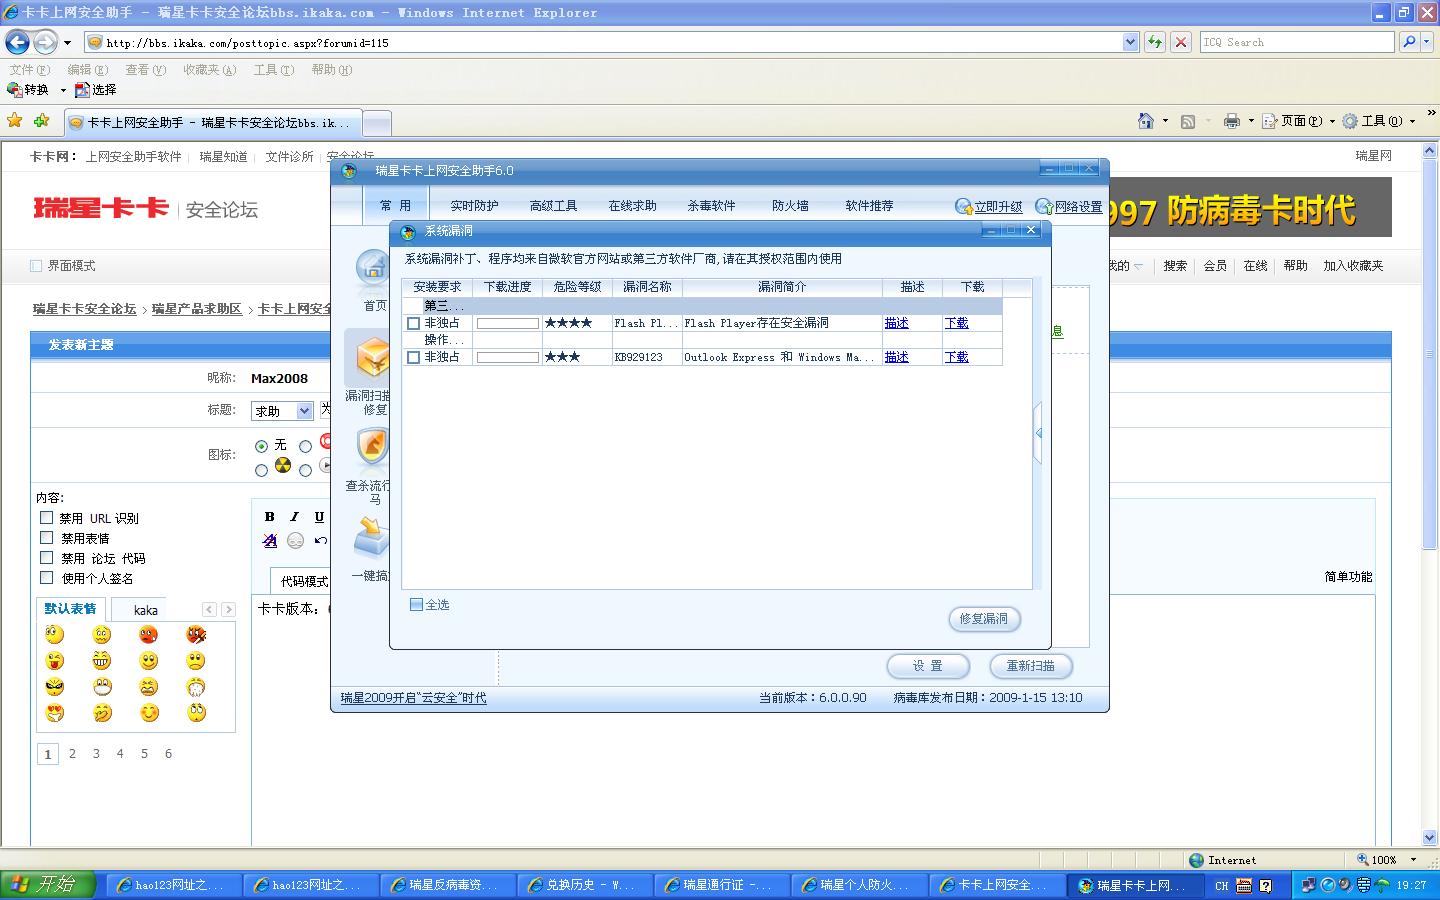Open the 转换 toolbar dropdown arrow
Viewport: 1440px width, 900px height.
point(63,90)
